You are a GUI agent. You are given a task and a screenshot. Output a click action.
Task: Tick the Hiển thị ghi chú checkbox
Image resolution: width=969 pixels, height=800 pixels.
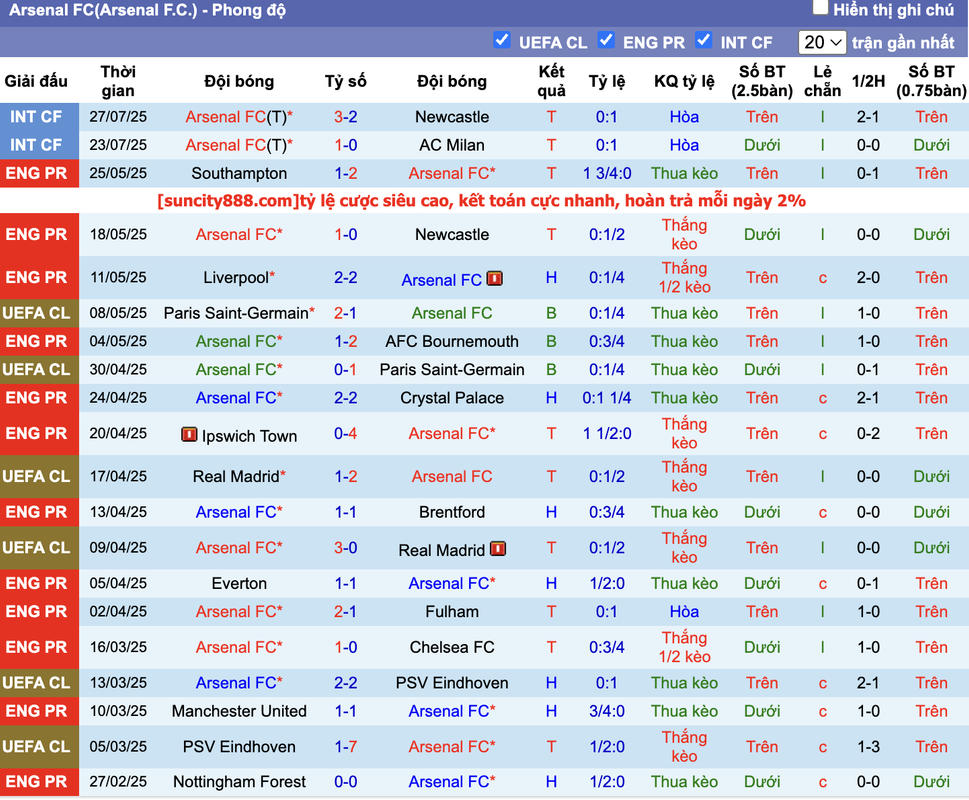point(820,7)
